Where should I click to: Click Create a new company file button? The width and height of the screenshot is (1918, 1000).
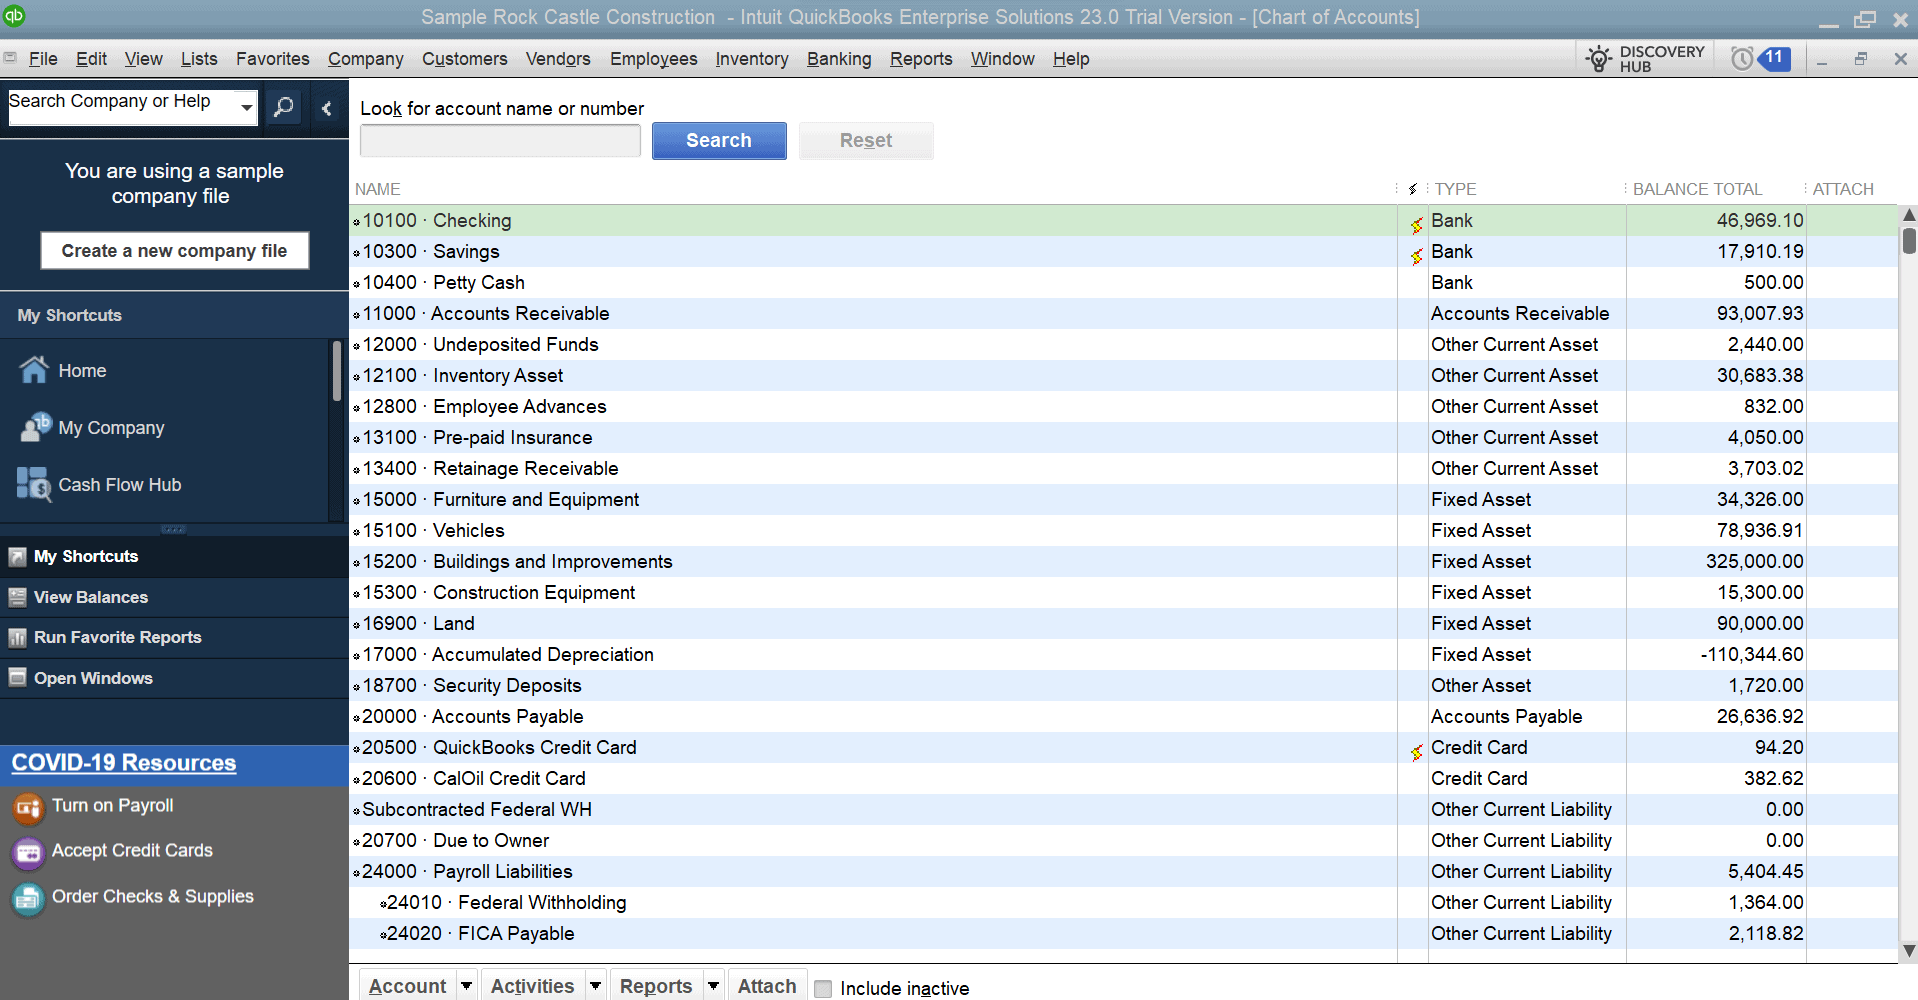click(x=174, y=251)
